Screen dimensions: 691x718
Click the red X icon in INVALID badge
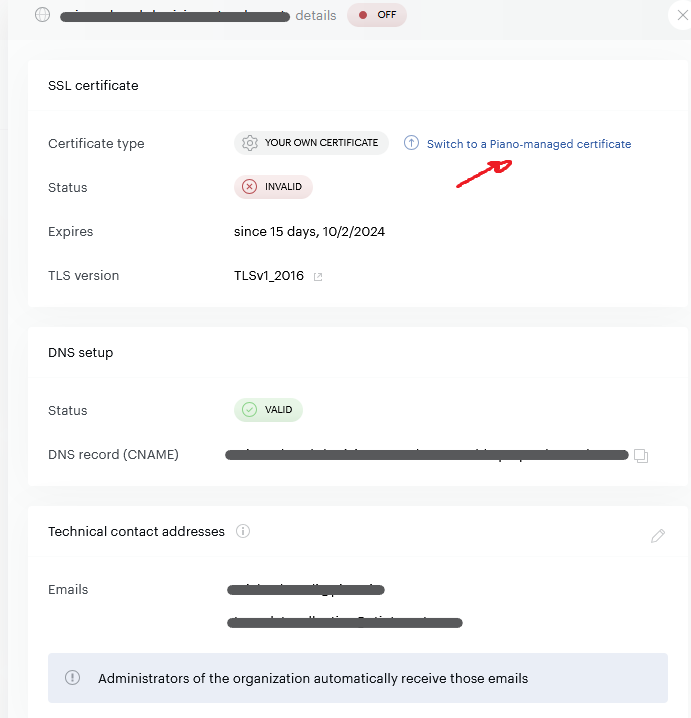(x=250, y=187)
